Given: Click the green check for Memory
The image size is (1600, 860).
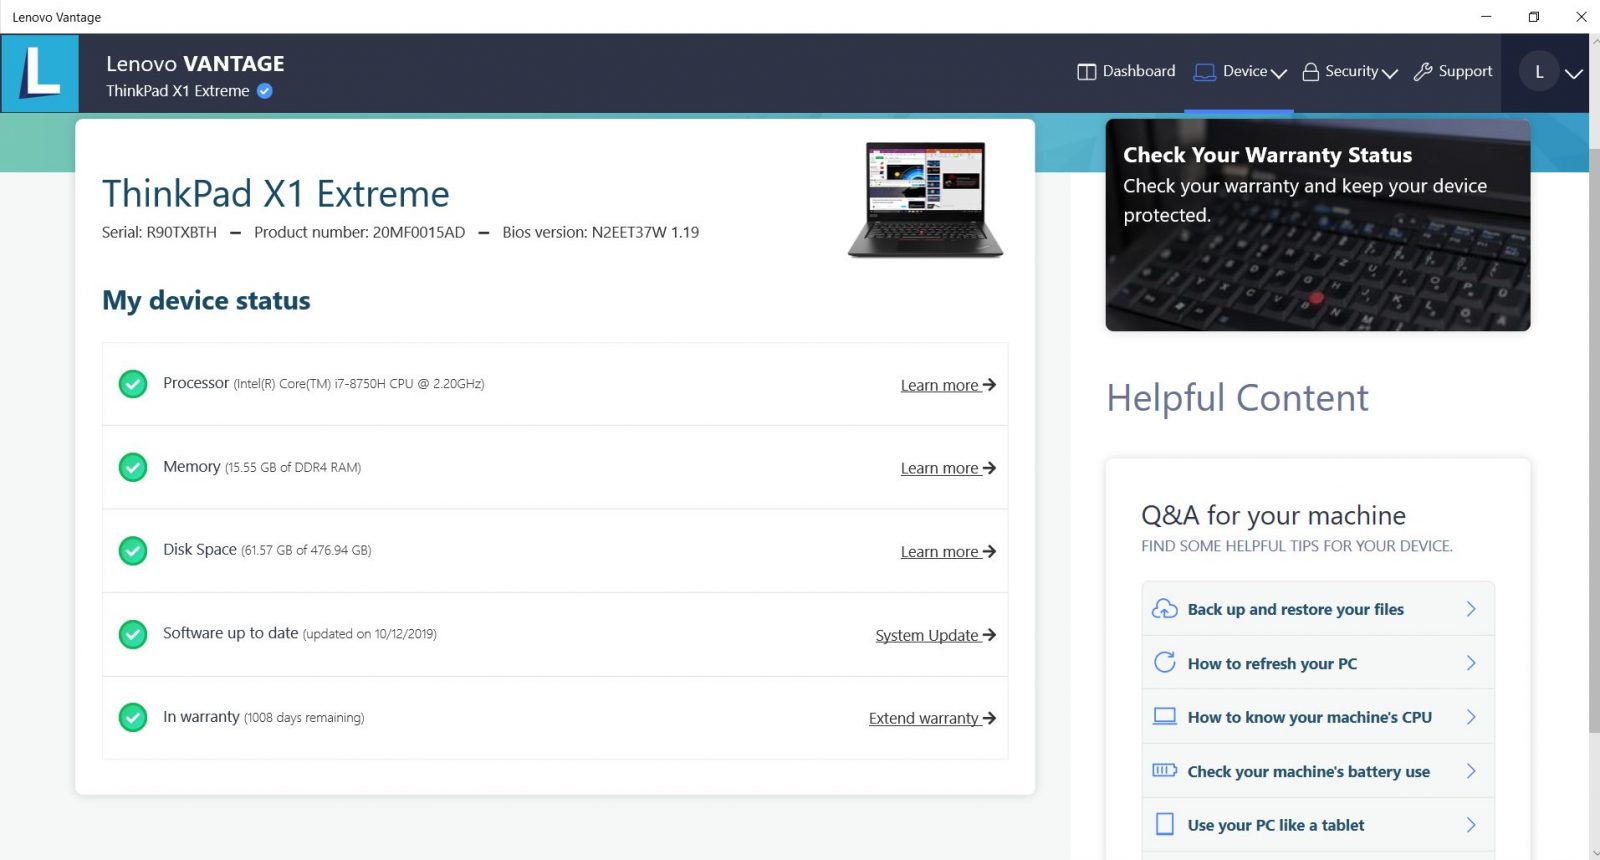Looking at the screenshot, I should tap(133, 467).
